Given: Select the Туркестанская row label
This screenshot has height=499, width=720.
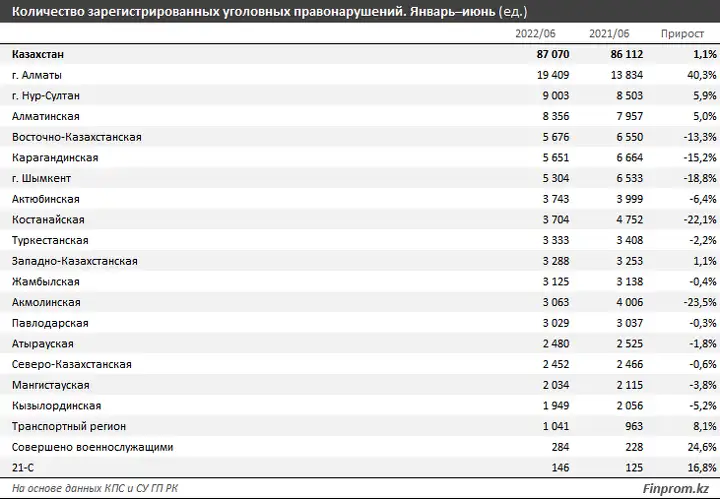Looking at the screenshot, I should (x=50, y=240).
